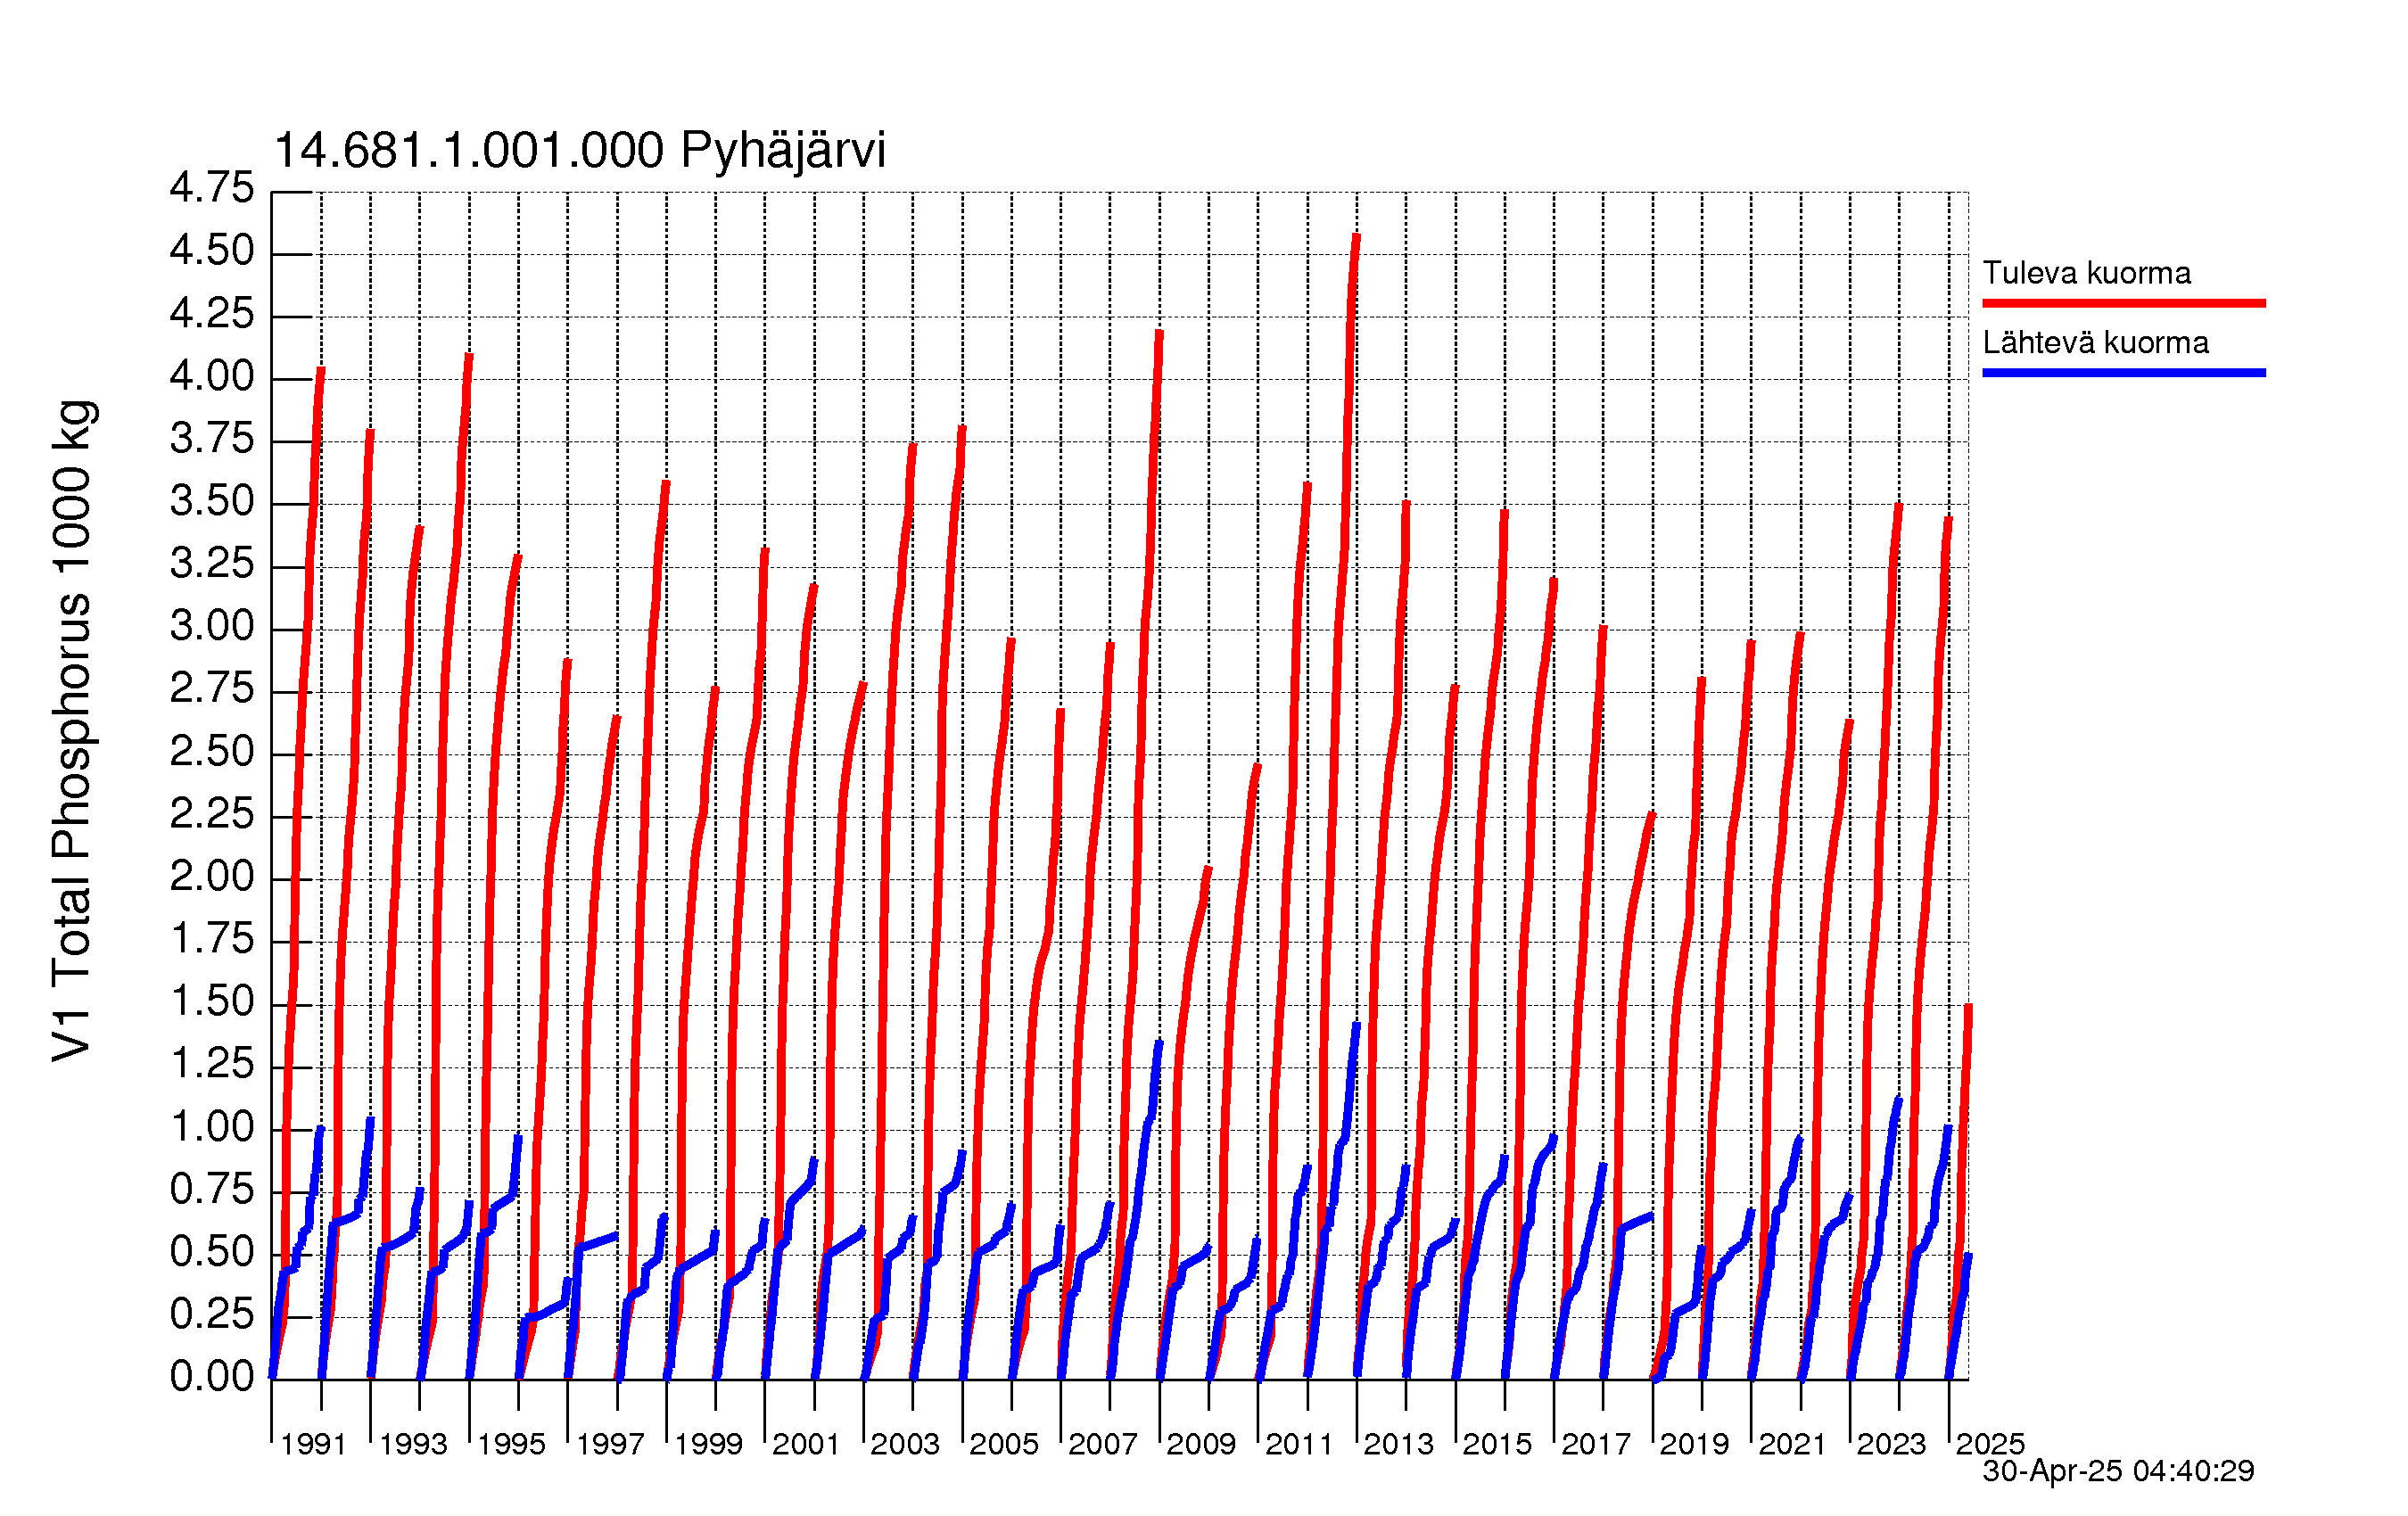Viewport: 2408px width, 1516px height.
Task: Click the y-axis value 2.00
Action: pyautogui.click(x=212, y=876)
